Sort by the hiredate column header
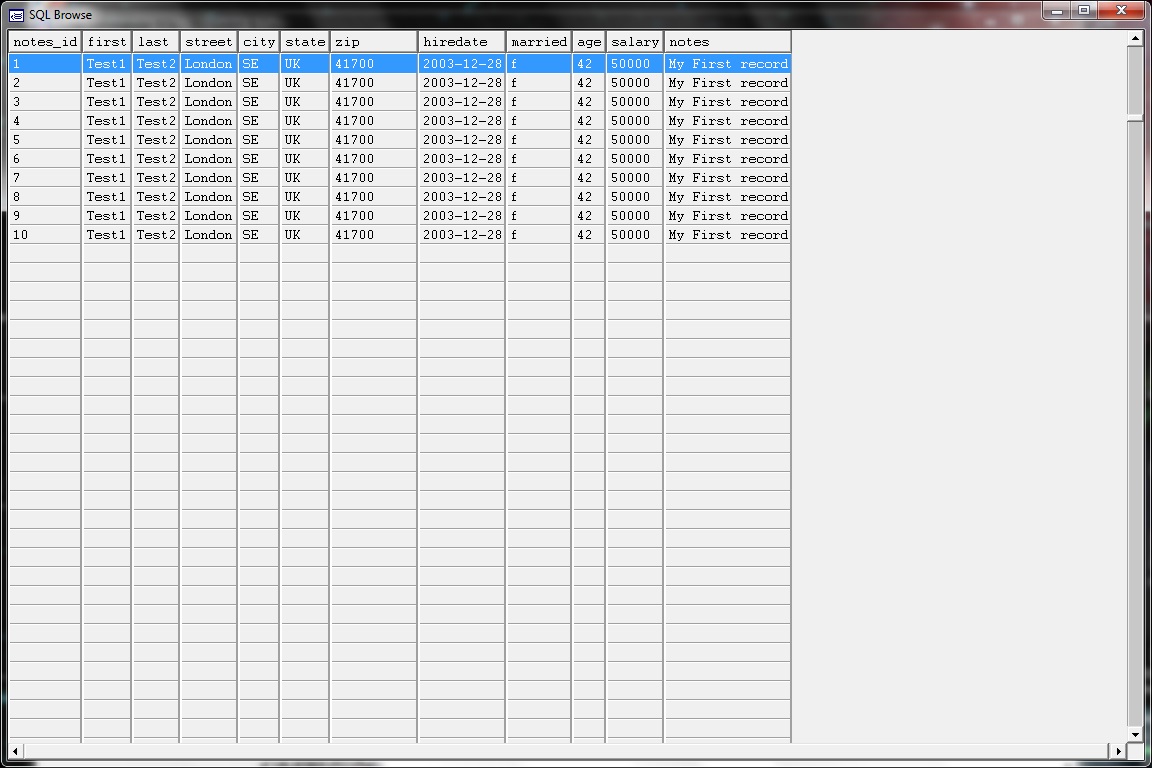The height and width of the screenshot is (768, 1152). (x=460, y=41)
